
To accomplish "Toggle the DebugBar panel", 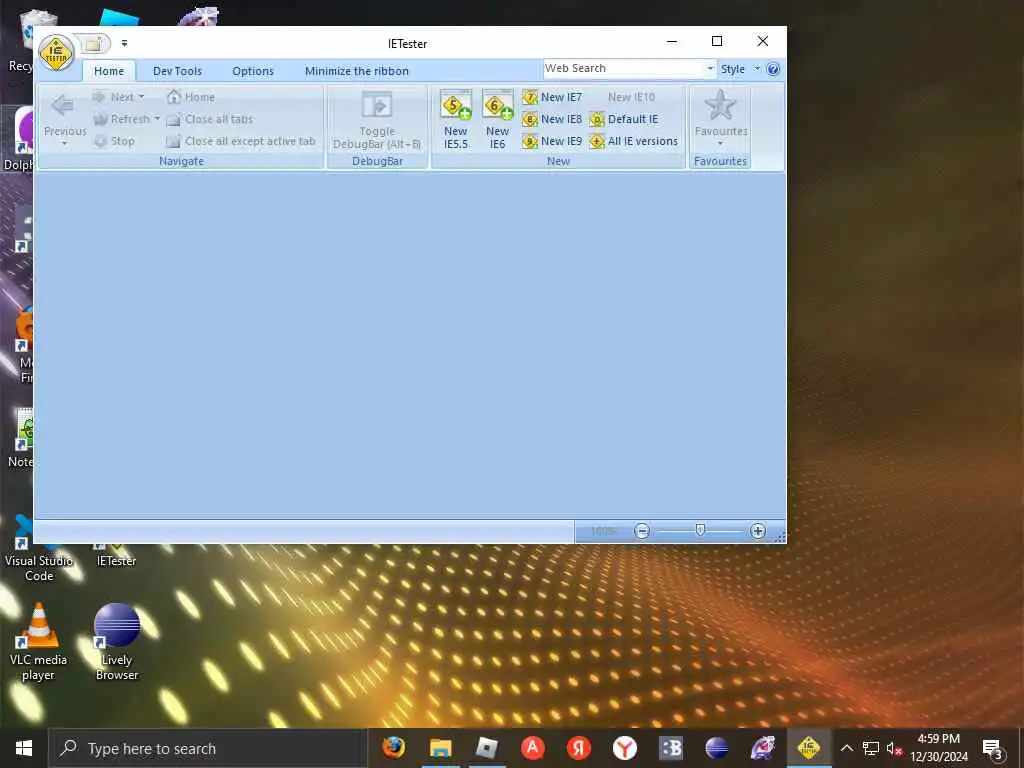I will point(377,120).
